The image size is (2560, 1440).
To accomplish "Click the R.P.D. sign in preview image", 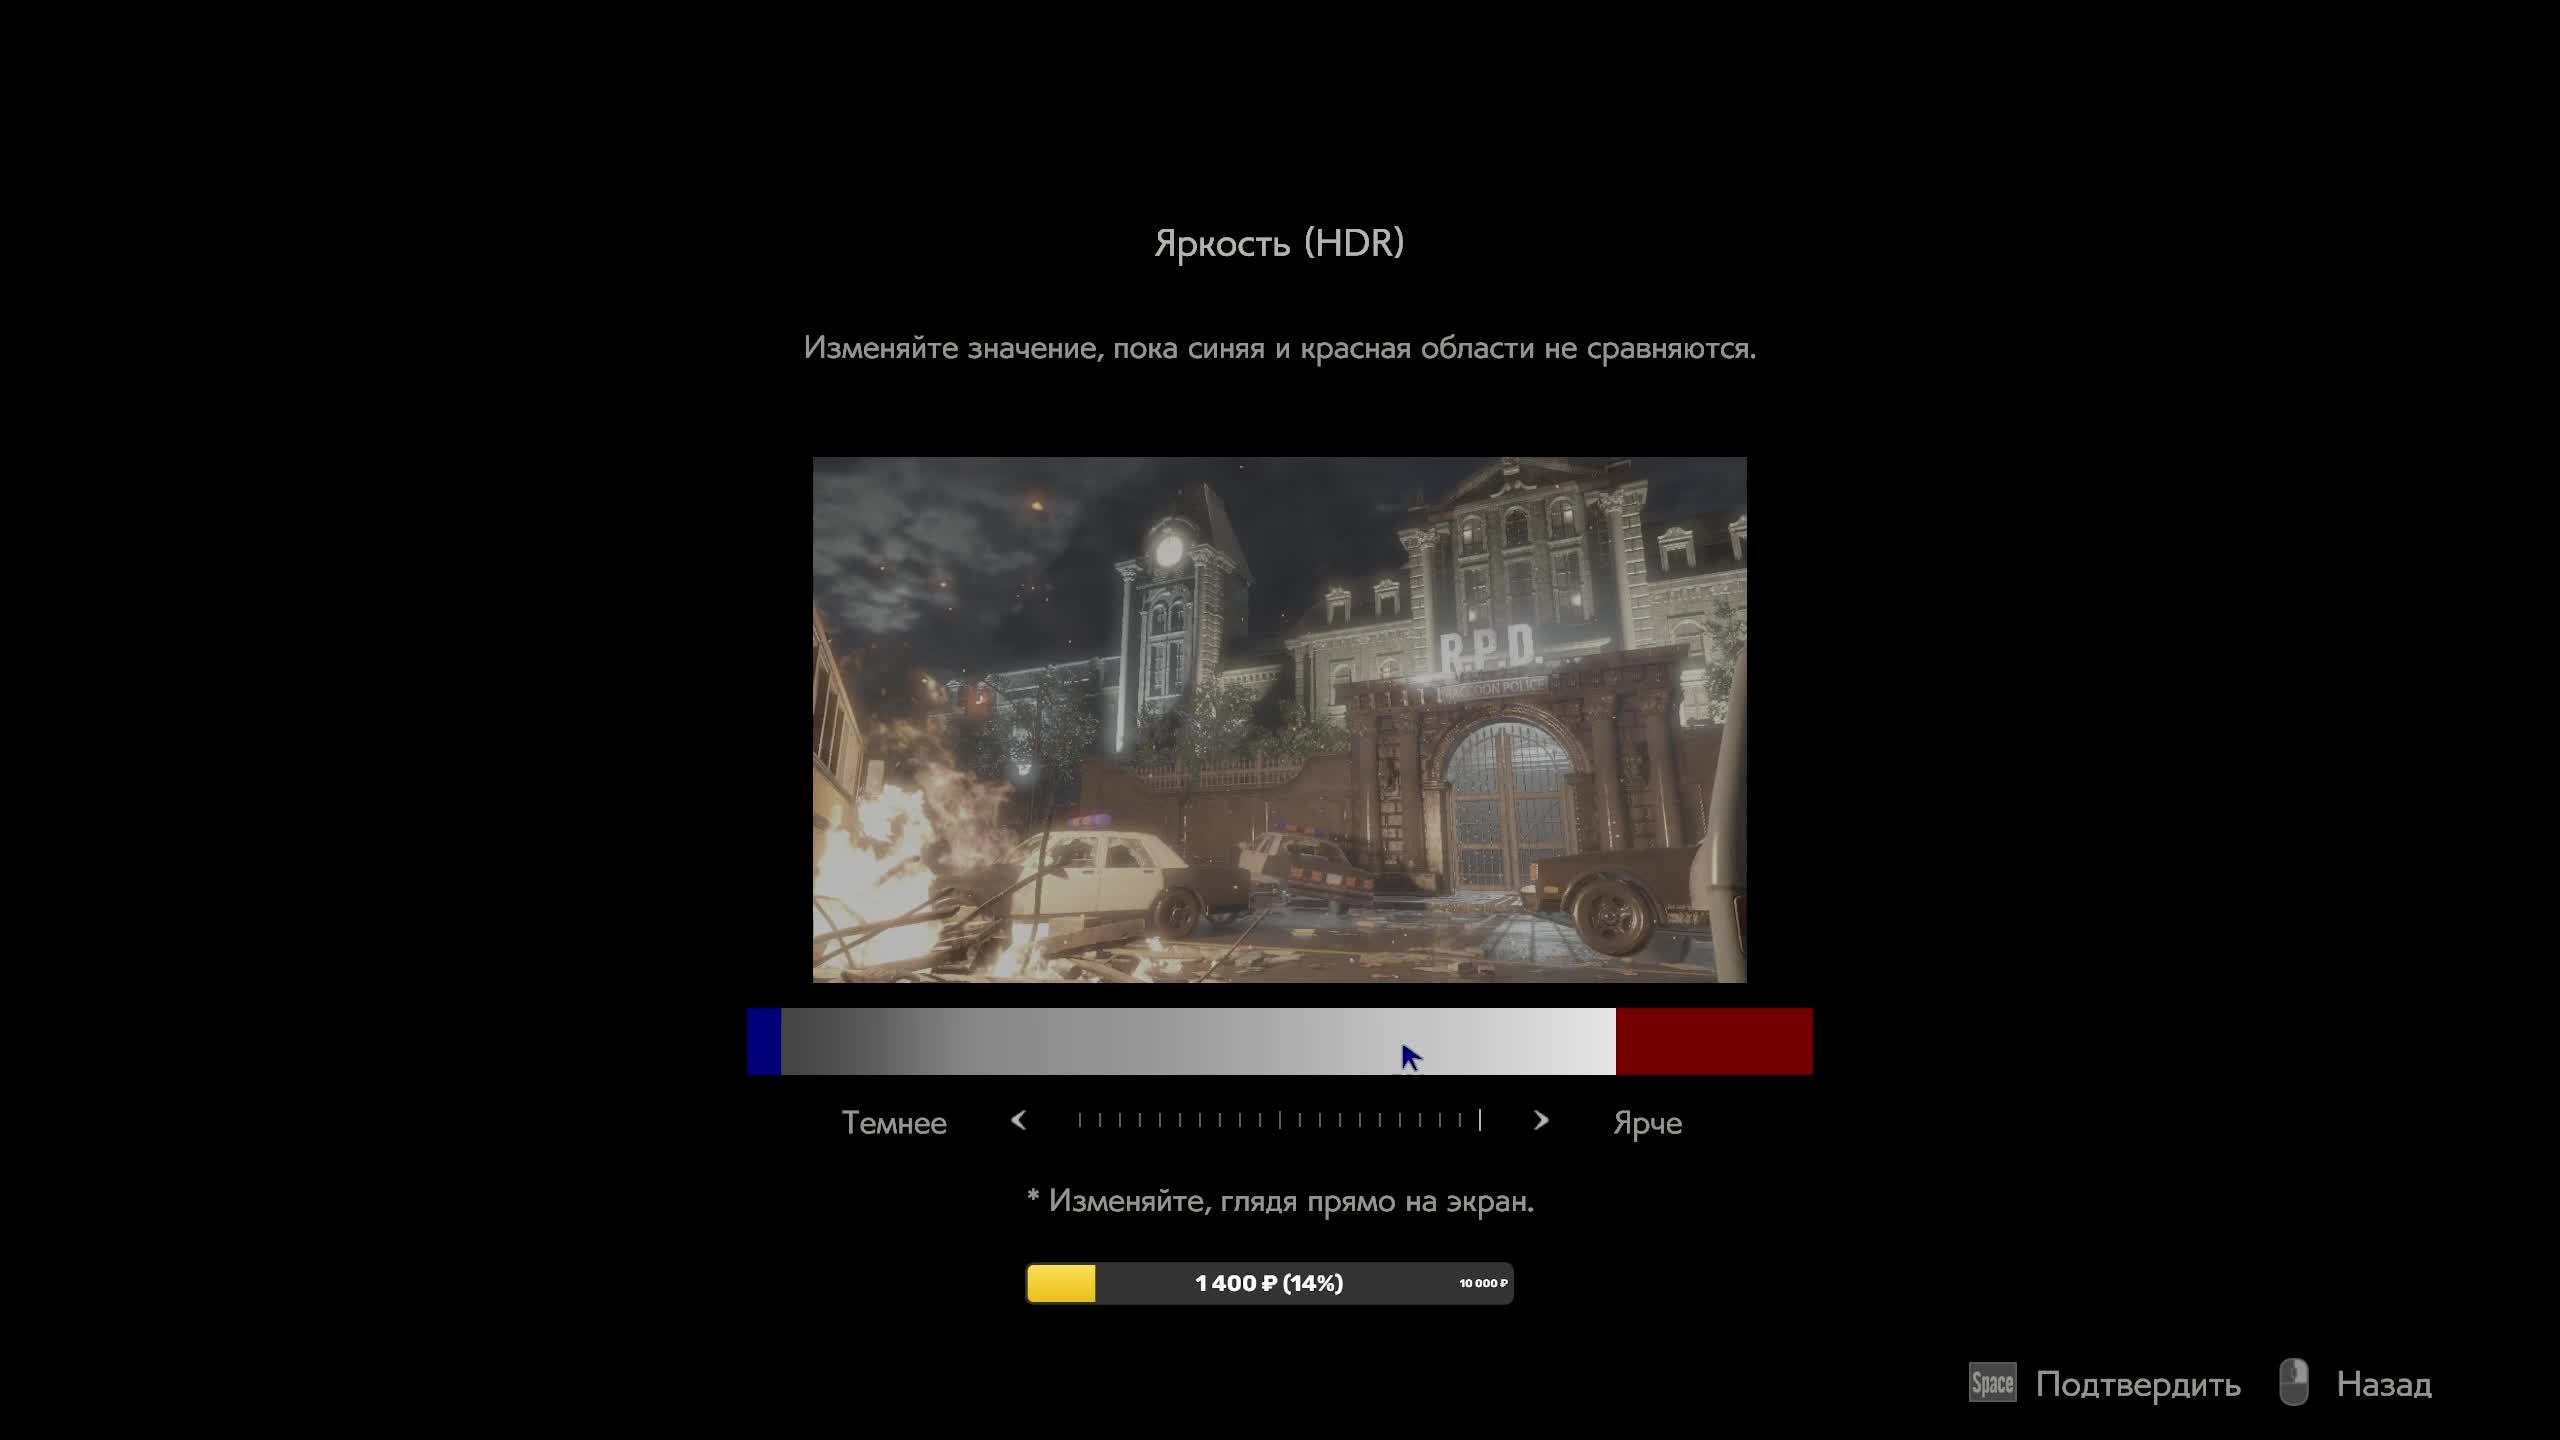I will [1488, 648].
